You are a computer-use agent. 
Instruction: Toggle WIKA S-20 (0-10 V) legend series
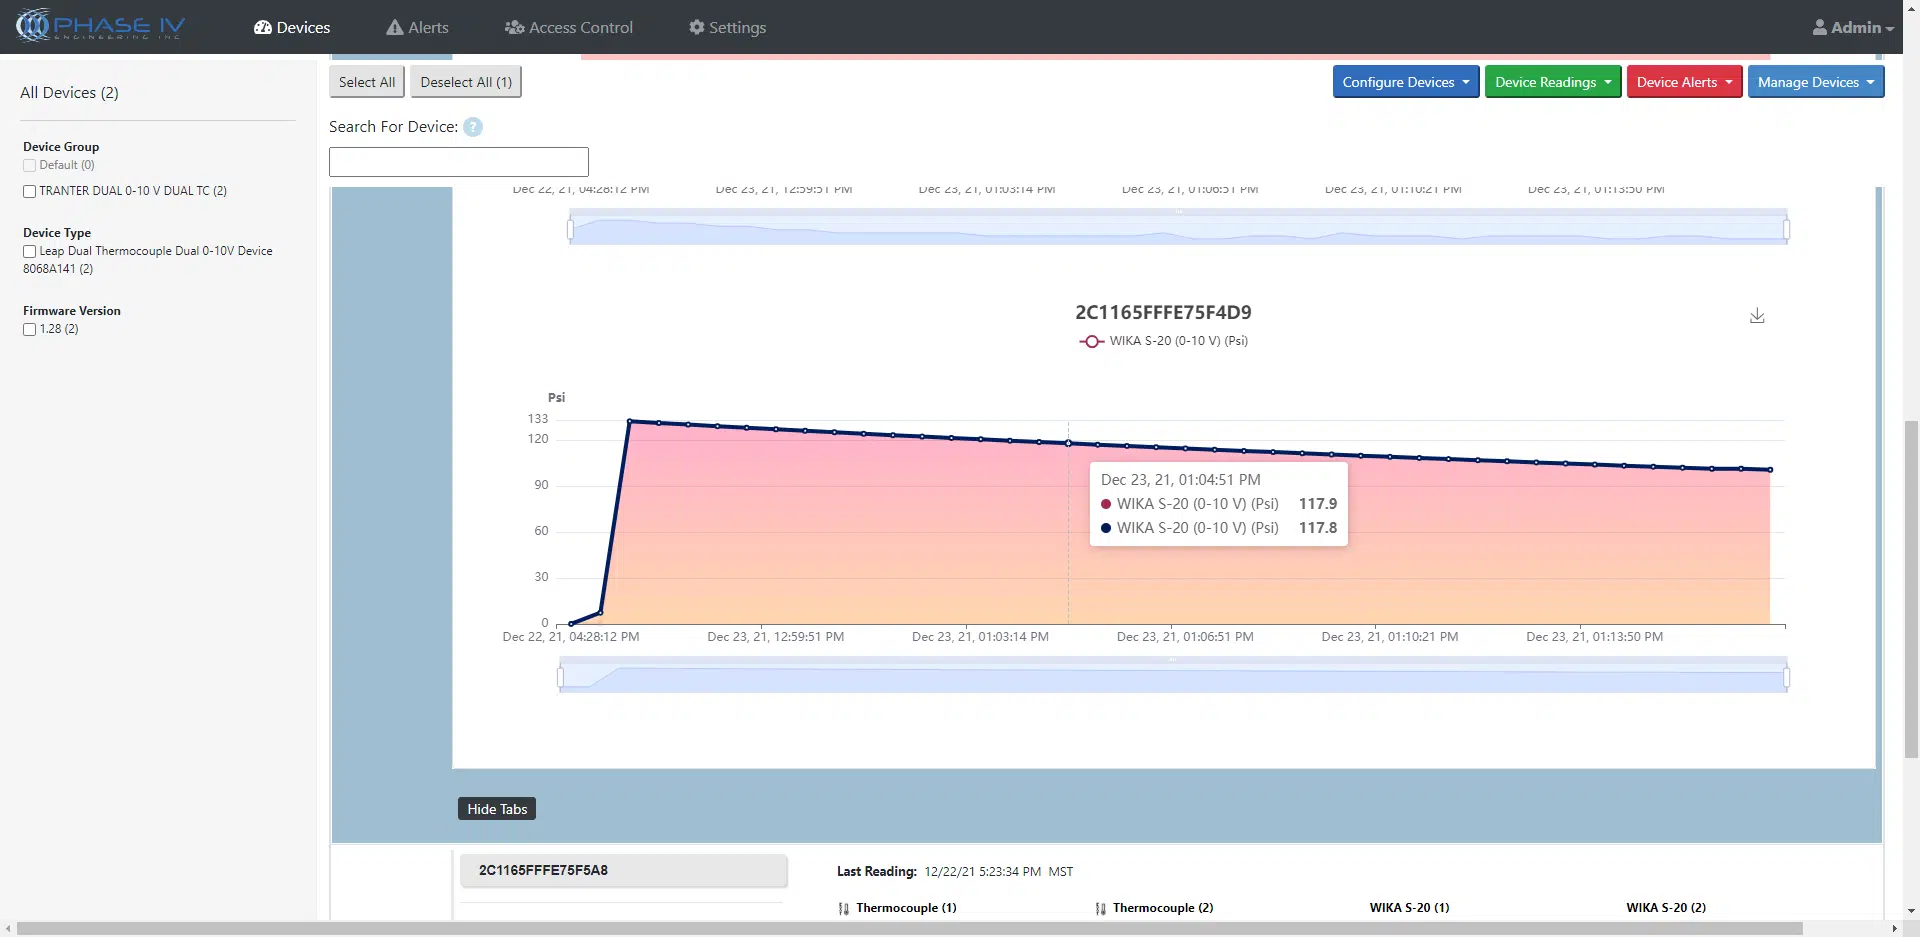[x=1163, y=341]
